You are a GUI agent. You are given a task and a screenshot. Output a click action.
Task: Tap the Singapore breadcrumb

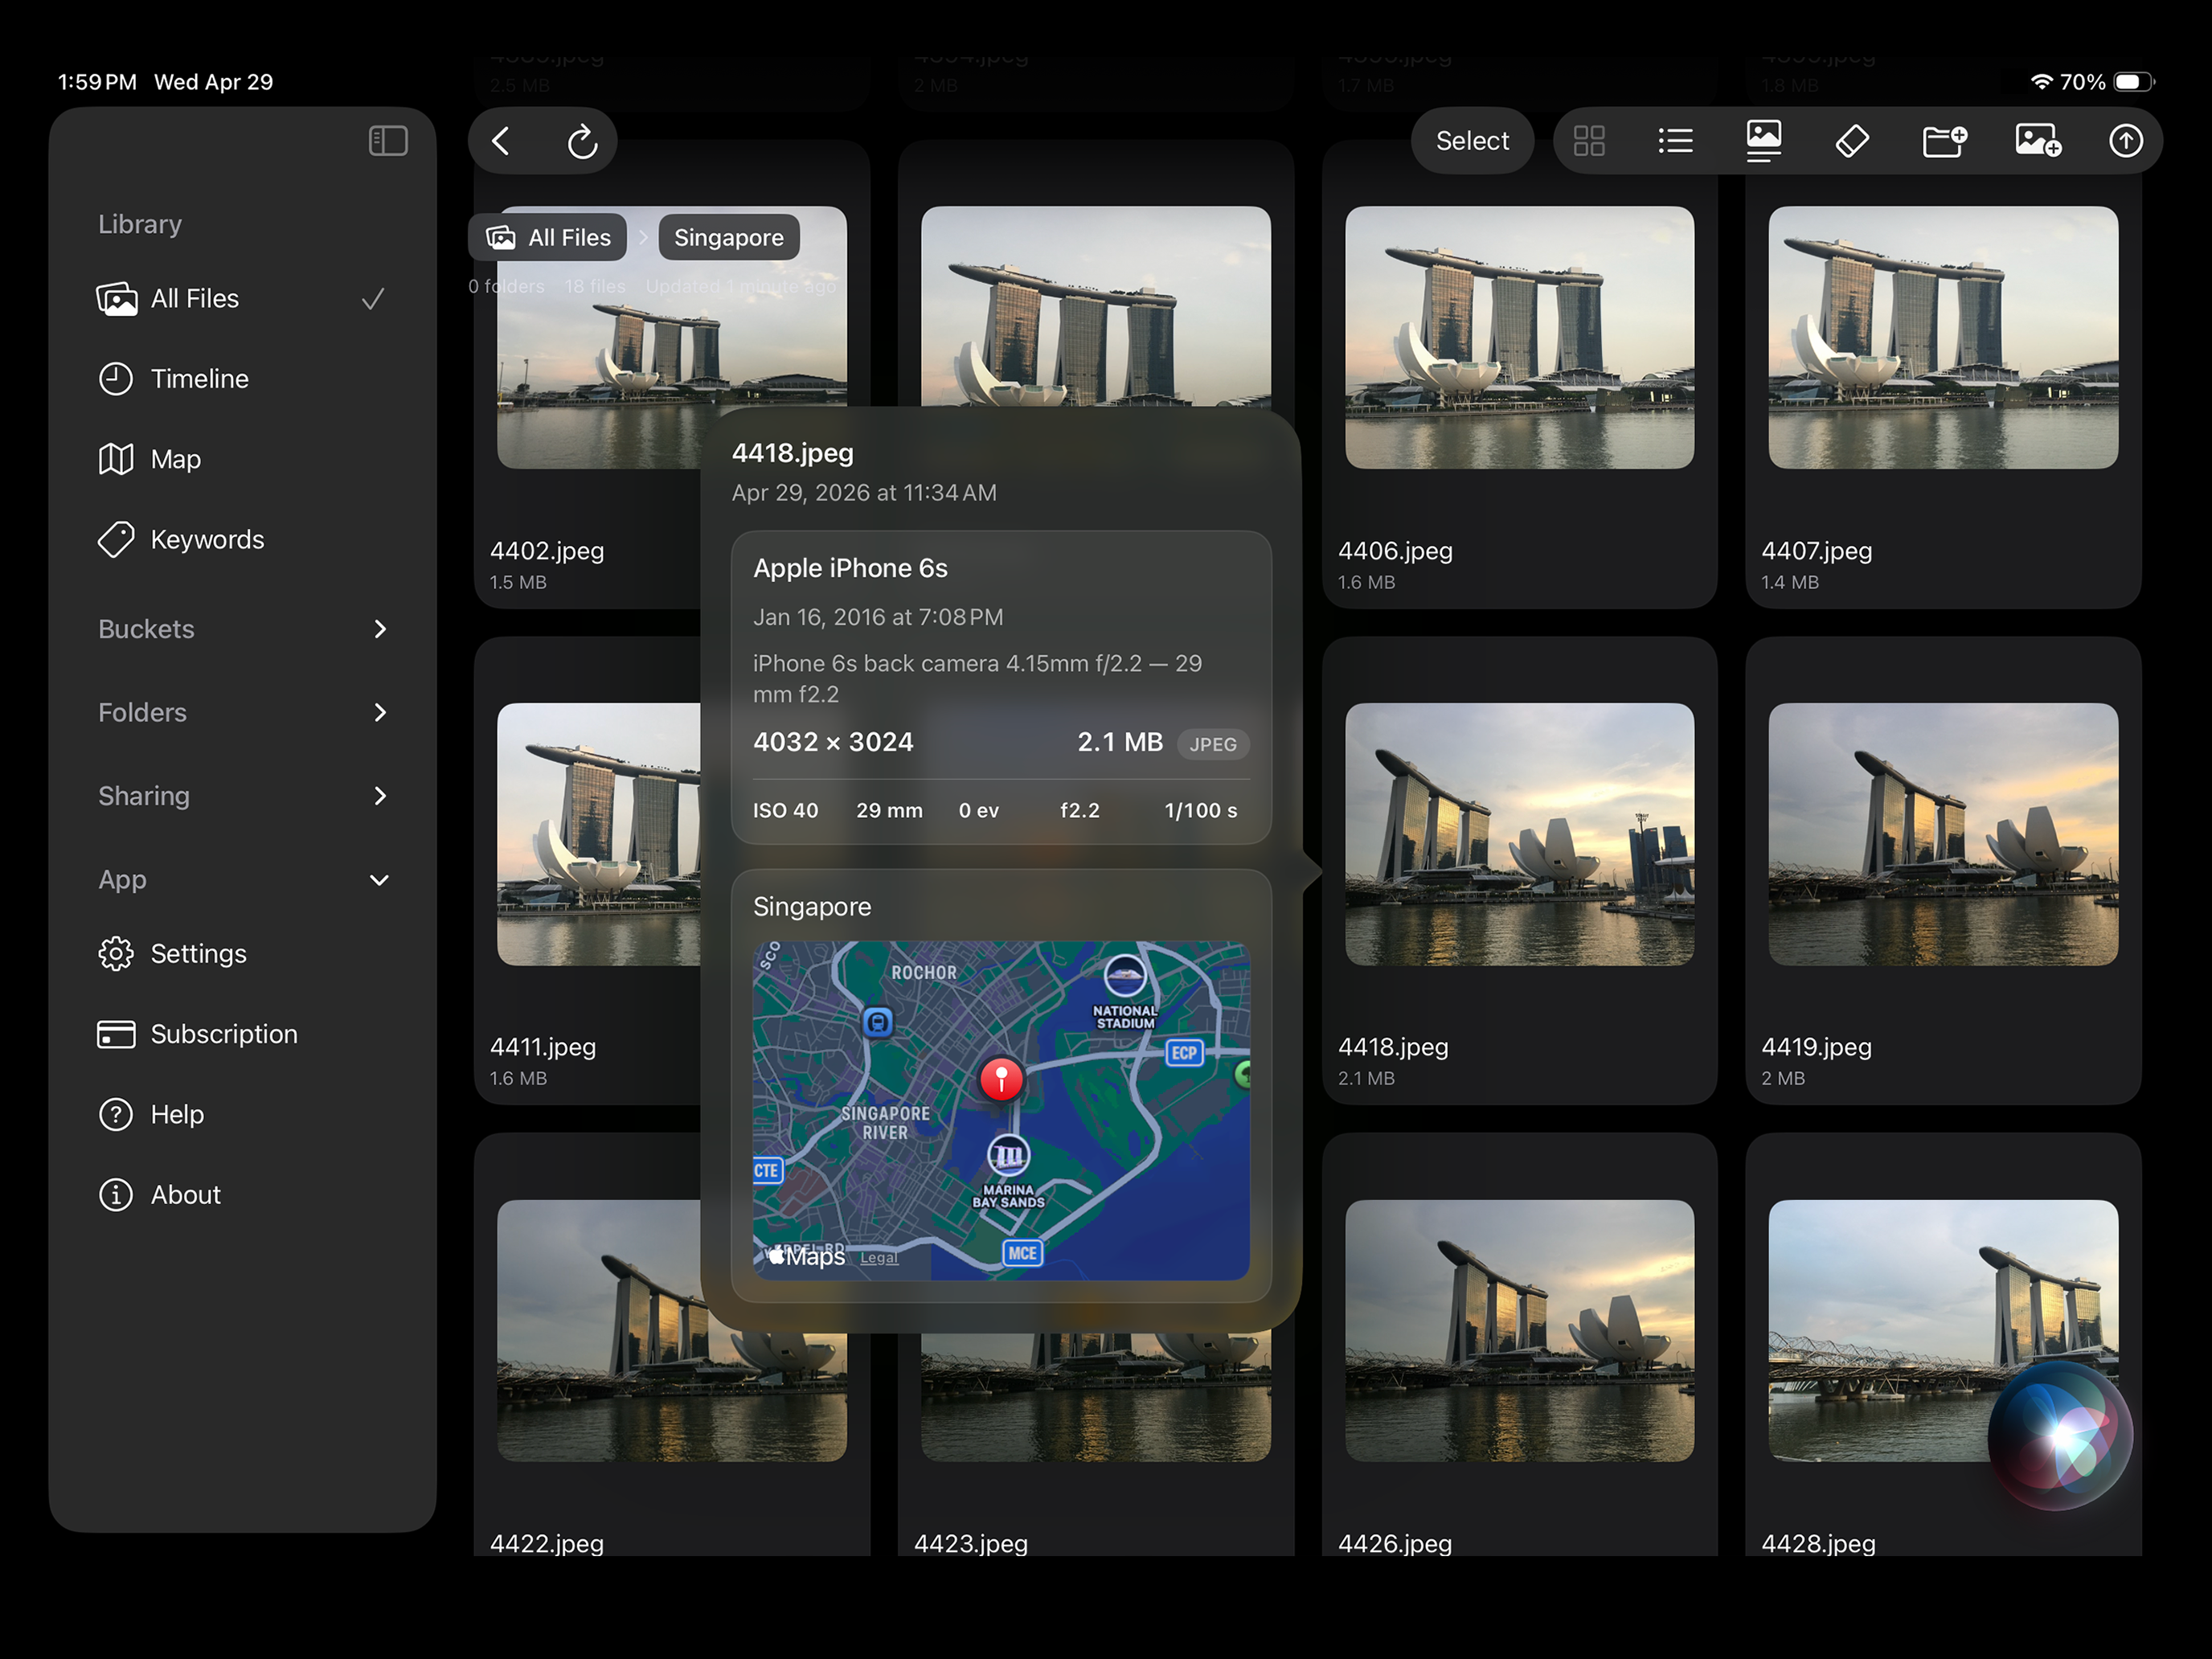coord(729,238)
